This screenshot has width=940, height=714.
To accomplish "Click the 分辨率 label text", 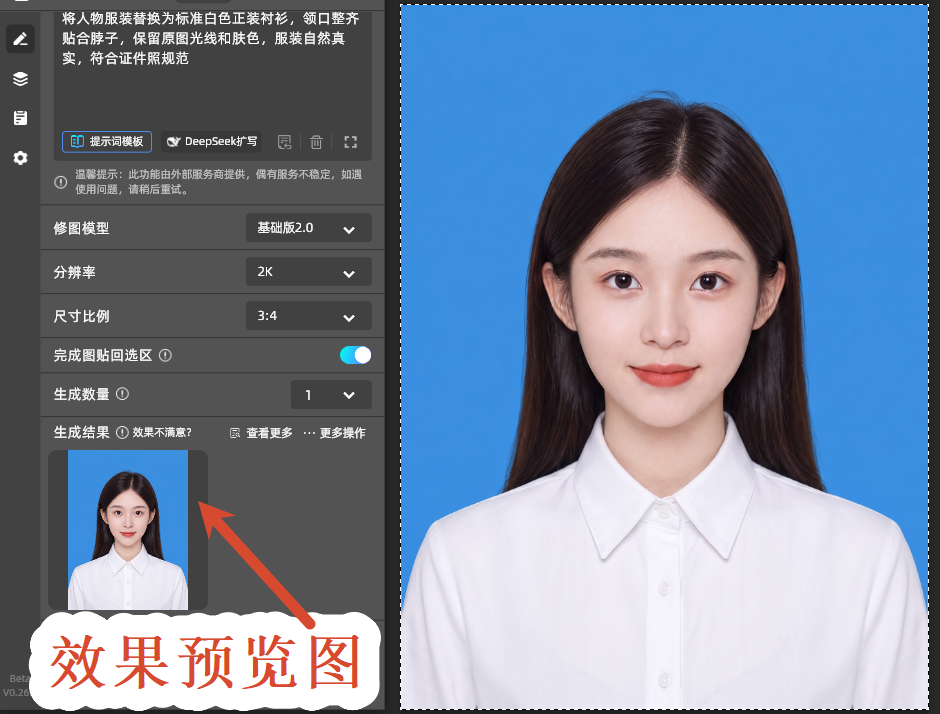I will pos(74,272).
